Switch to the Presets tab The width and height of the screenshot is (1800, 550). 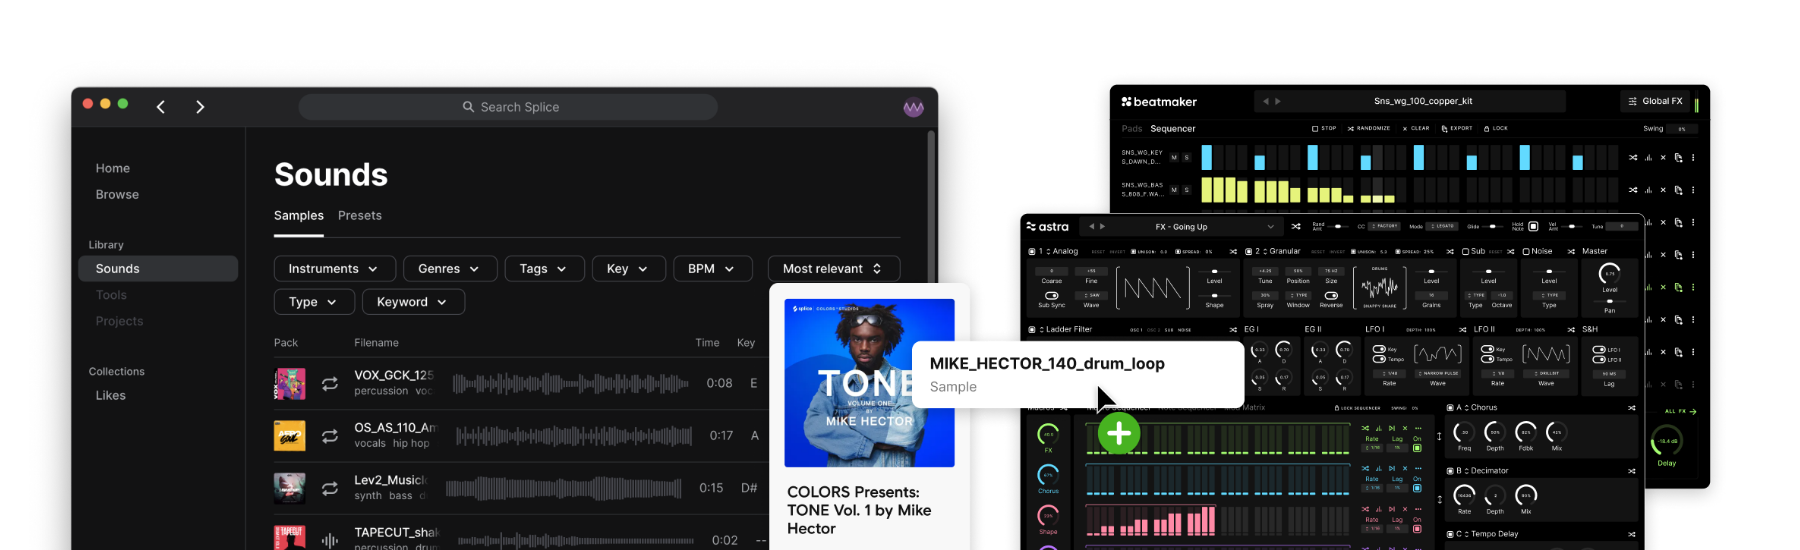click(x=360, y=216)
